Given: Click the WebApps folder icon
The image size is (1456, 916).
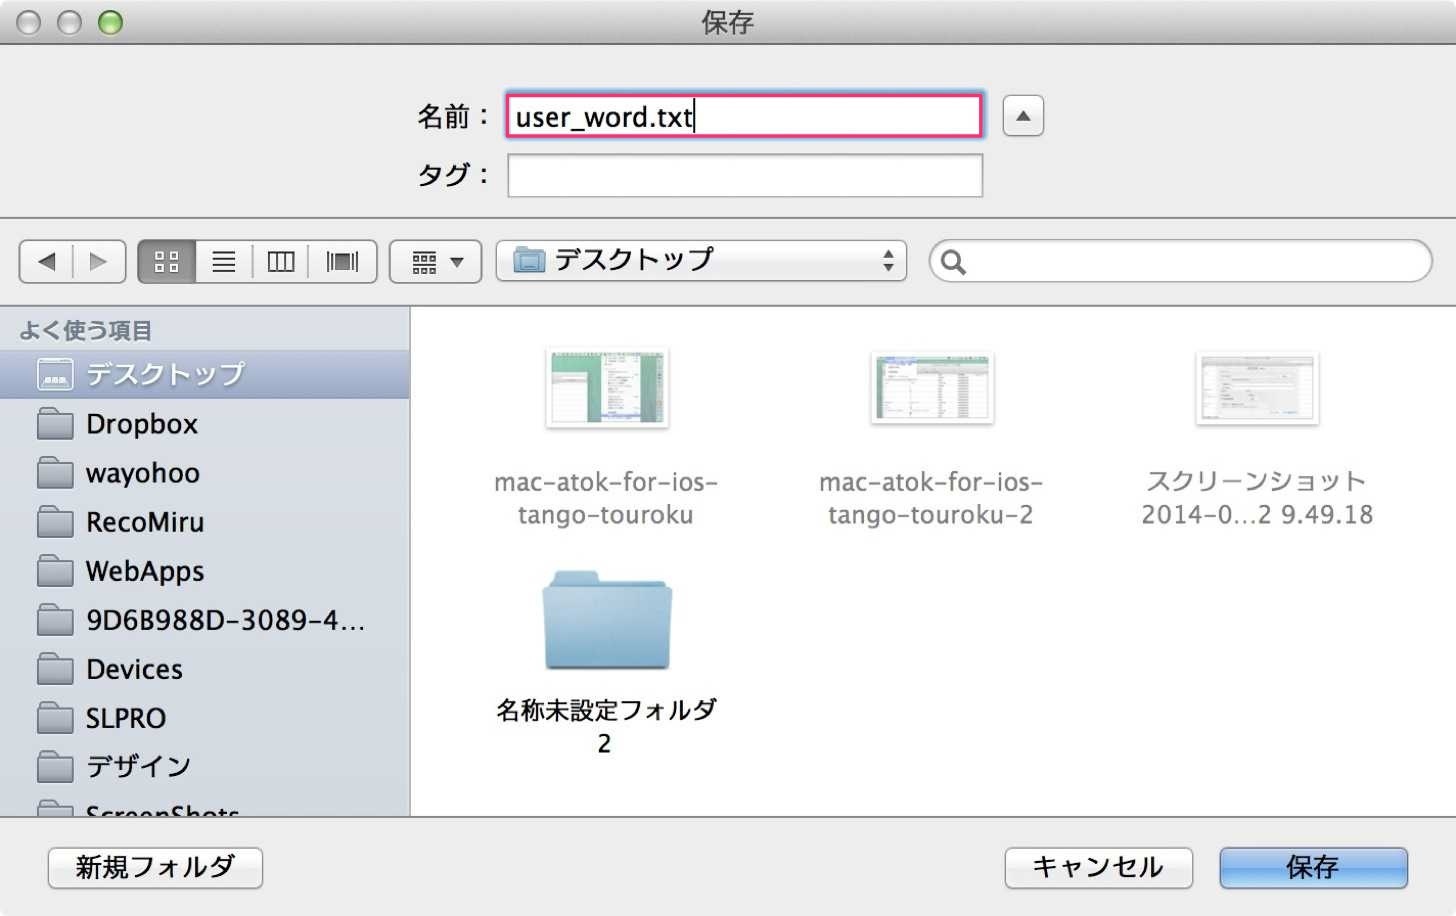Looking at the screenshot, I should [x=55, y=571].
